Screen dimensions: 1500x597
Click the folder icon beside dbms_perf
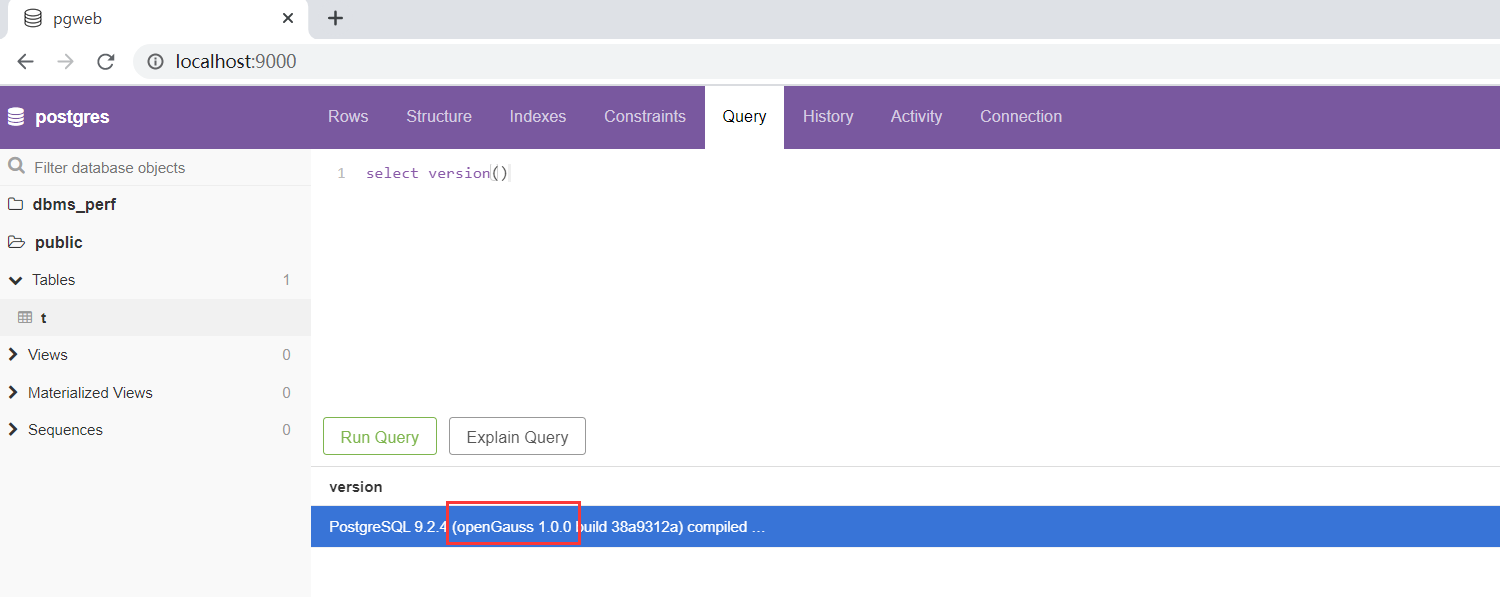coord(15,204)
